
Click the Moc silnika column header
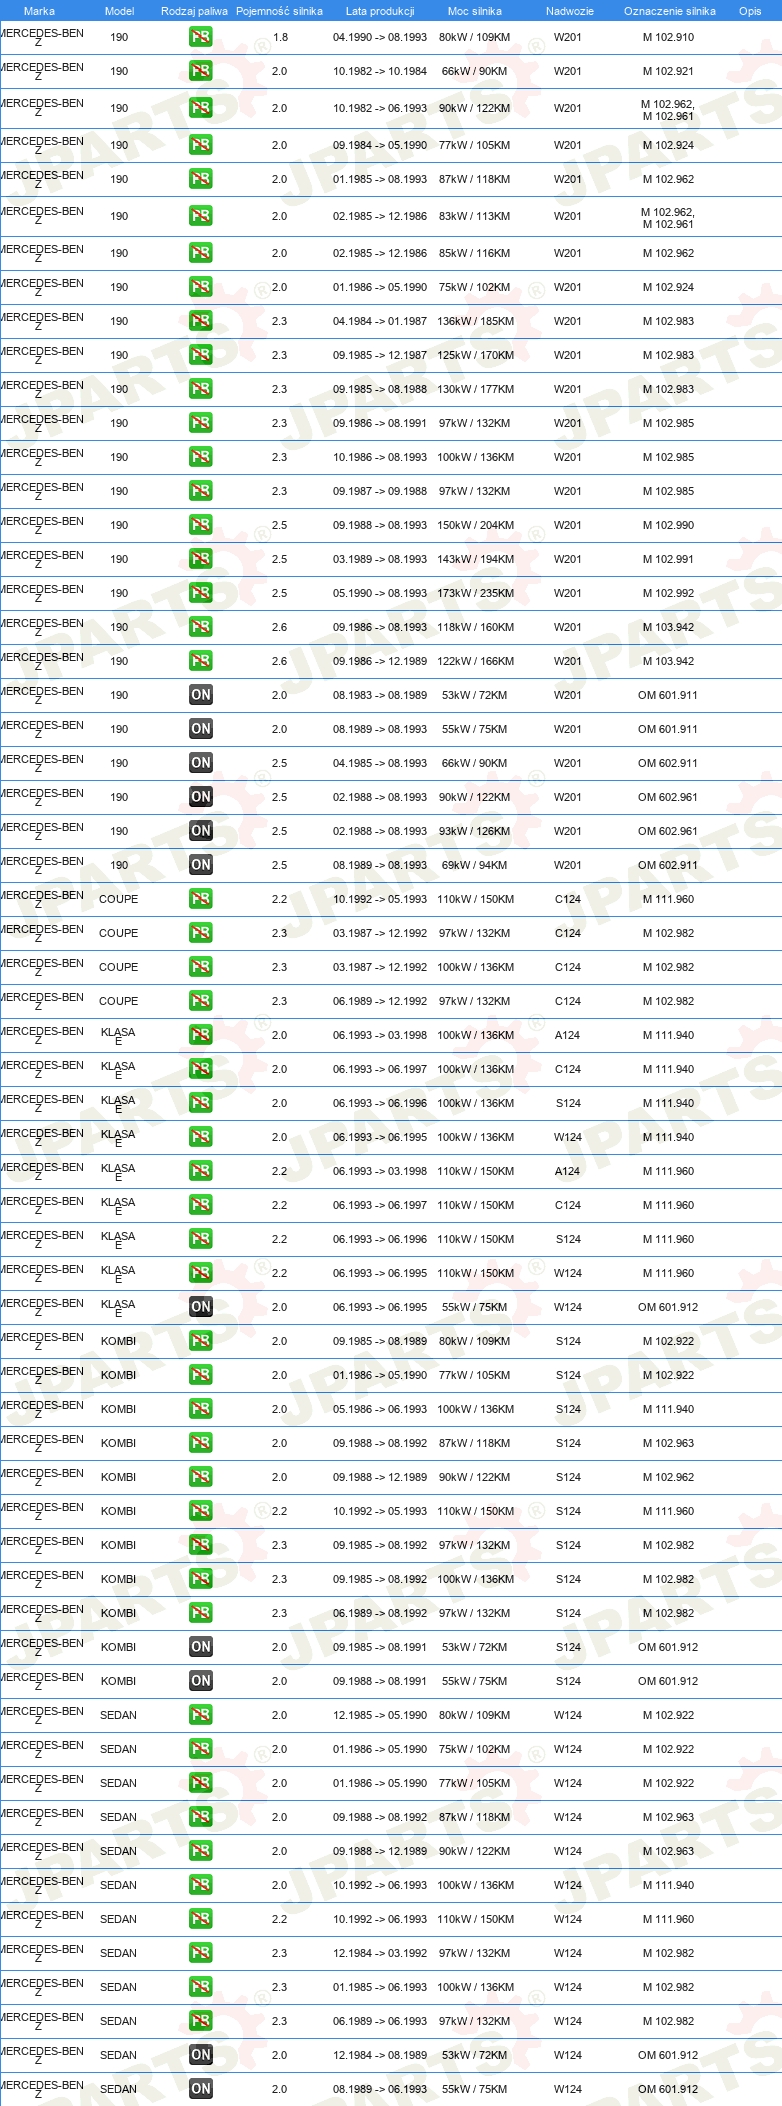tap(475, 11)
